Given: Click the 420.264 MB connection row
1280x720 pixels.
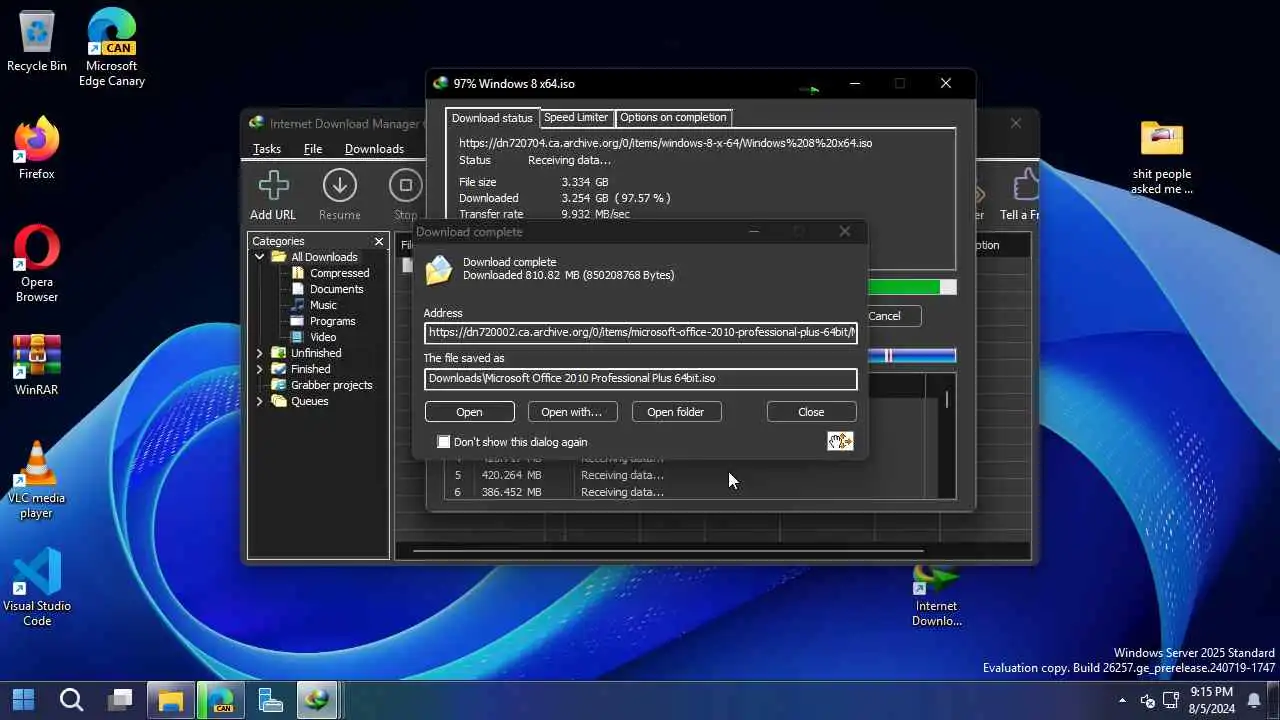Looking at the screenshot, I should [685, 475].
